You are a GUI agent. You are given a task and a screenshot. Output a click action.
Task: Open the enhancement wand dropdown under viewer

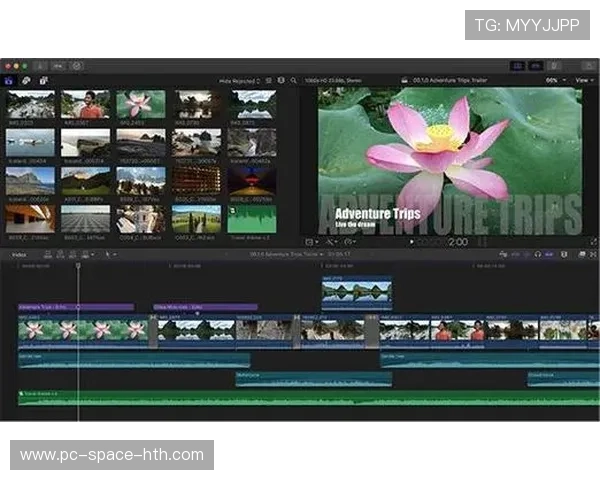[x=331, y=242]
